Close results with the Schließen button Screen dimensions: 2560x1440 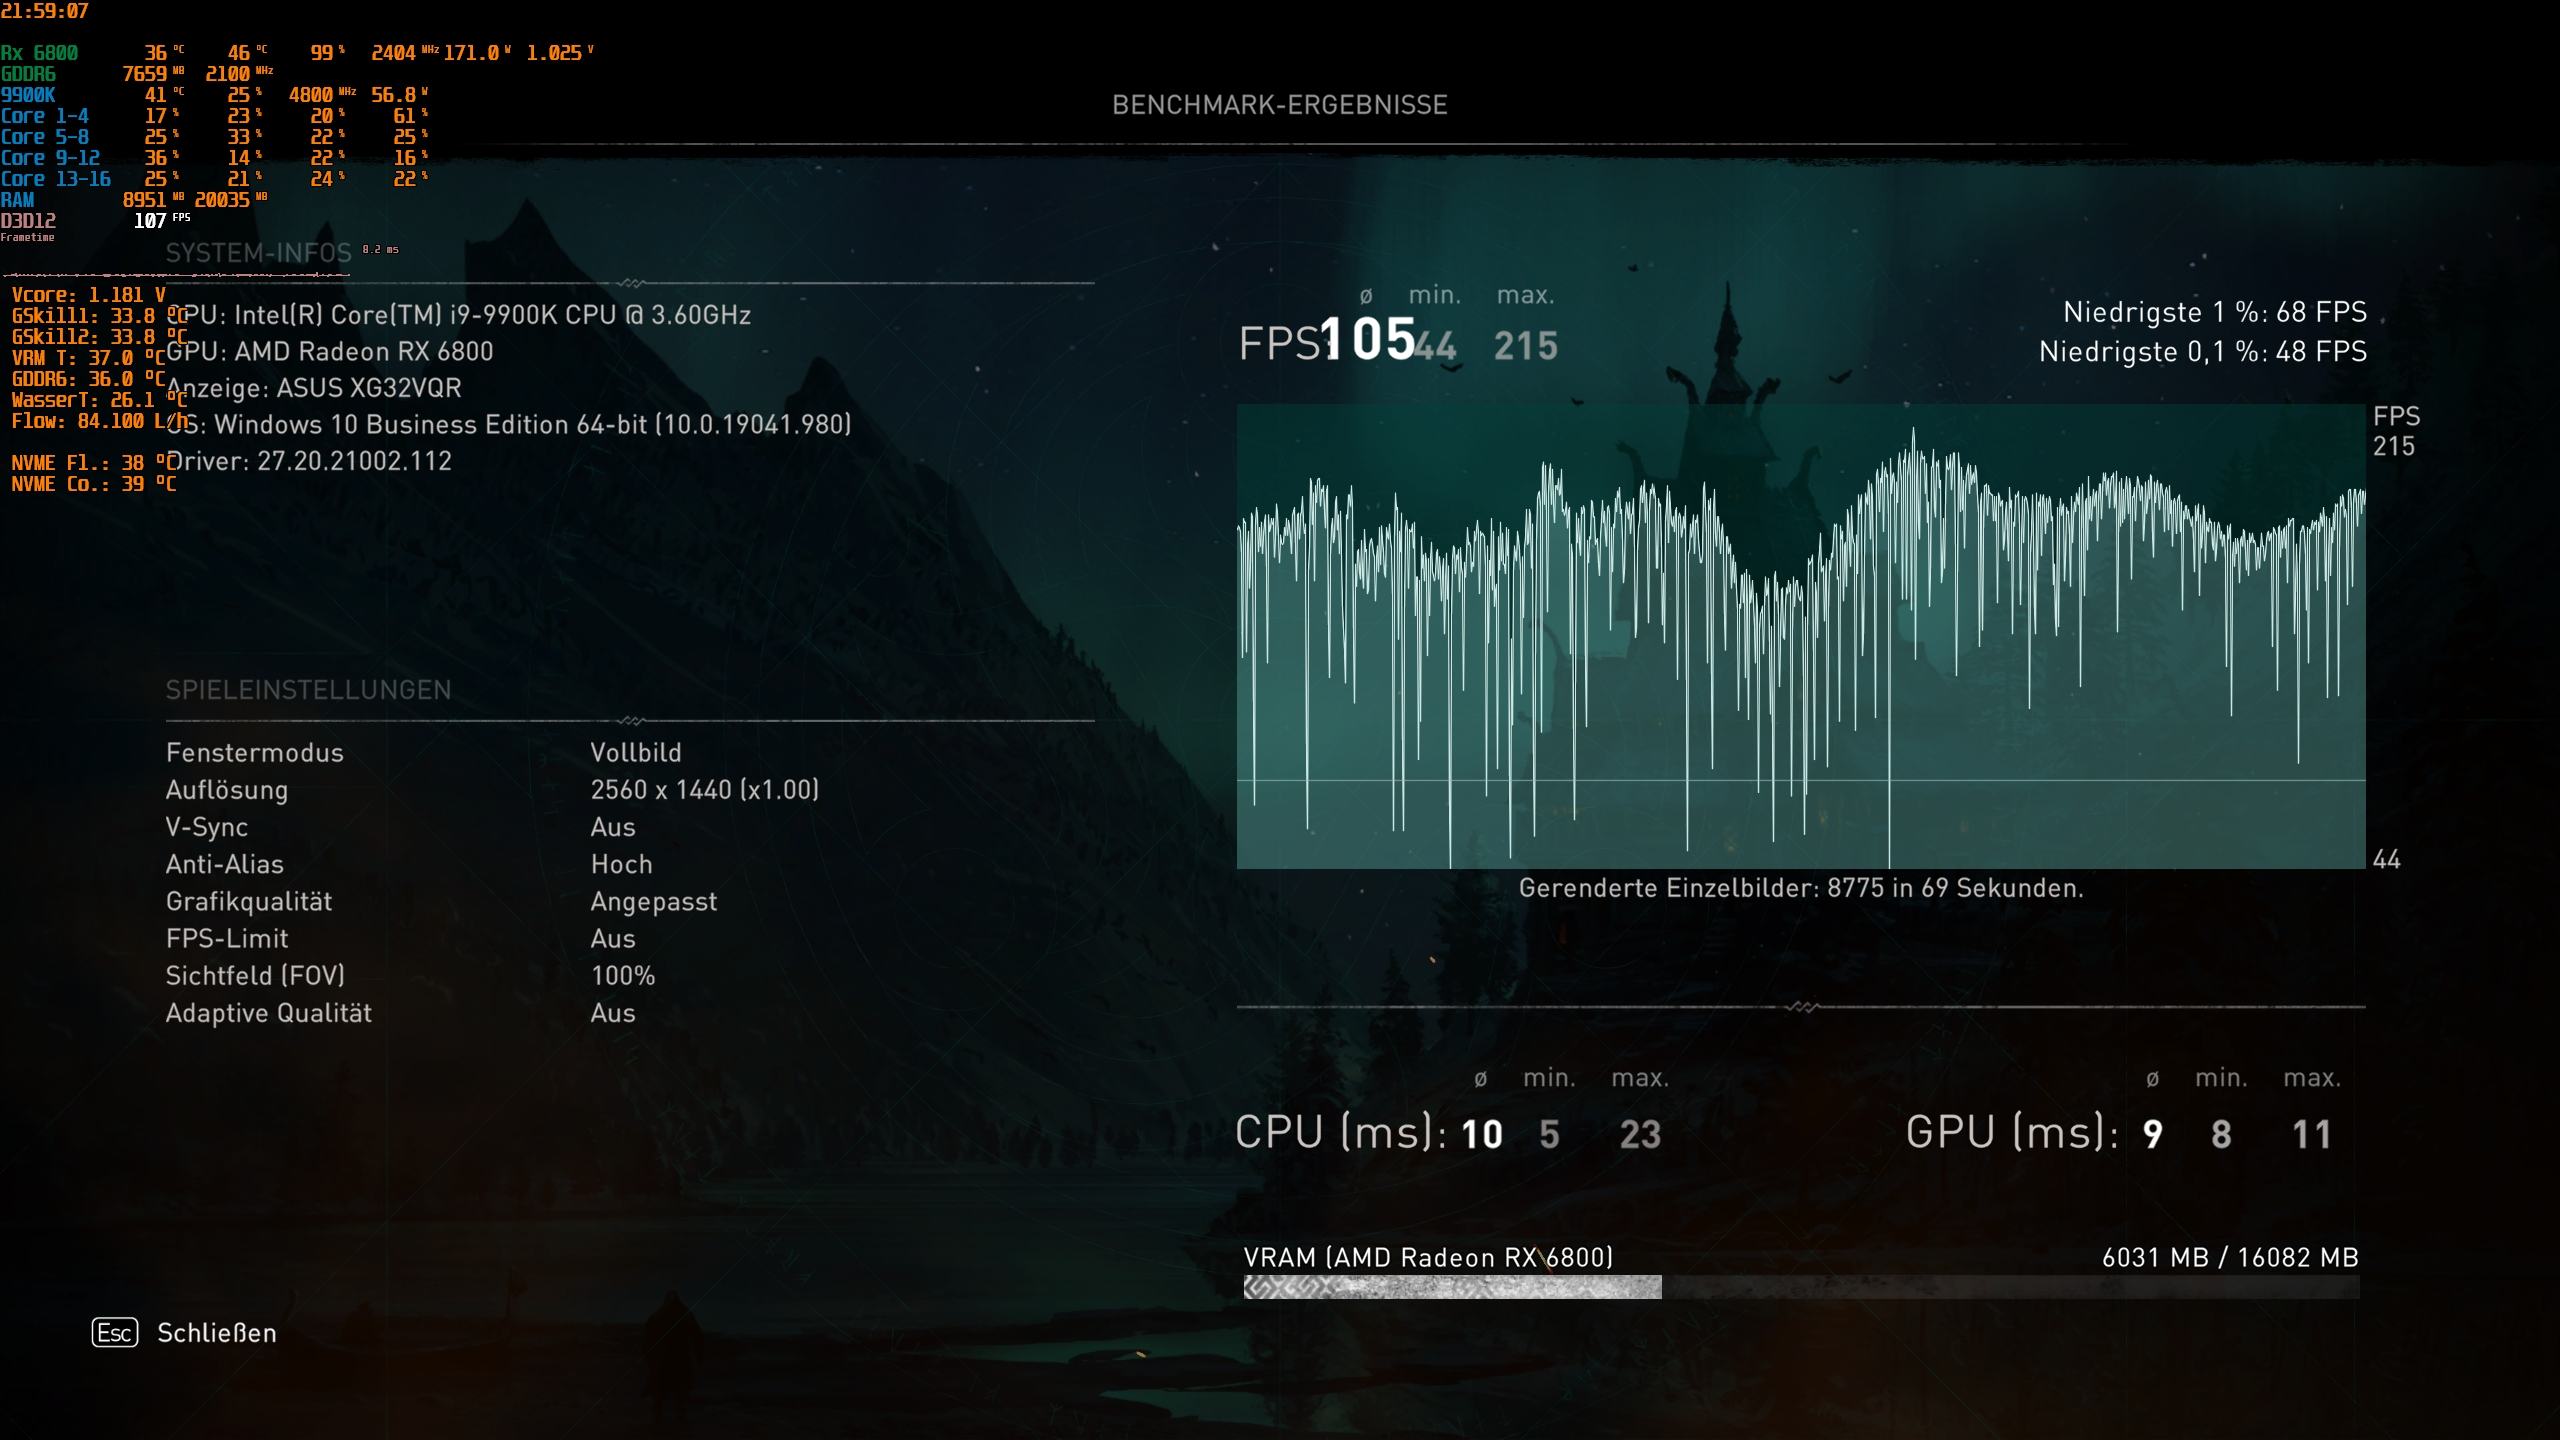click(216, 1333)
